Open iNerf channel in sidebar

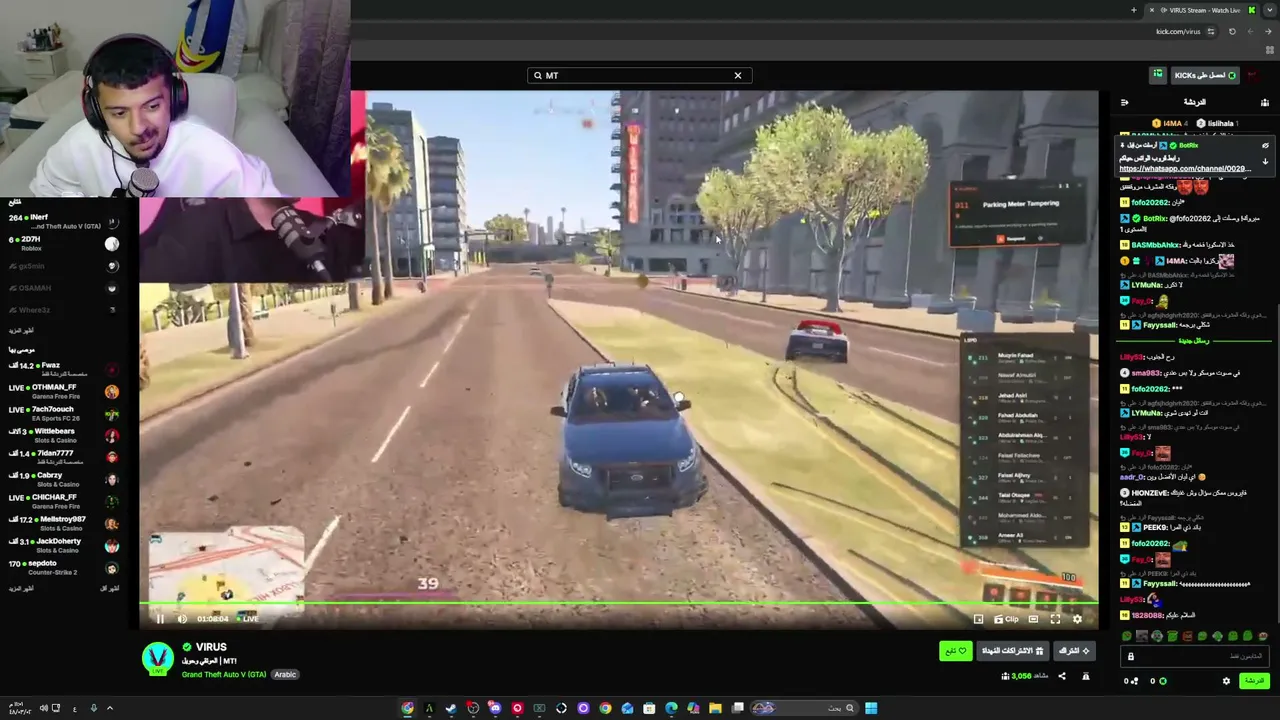tap(64, 221)
